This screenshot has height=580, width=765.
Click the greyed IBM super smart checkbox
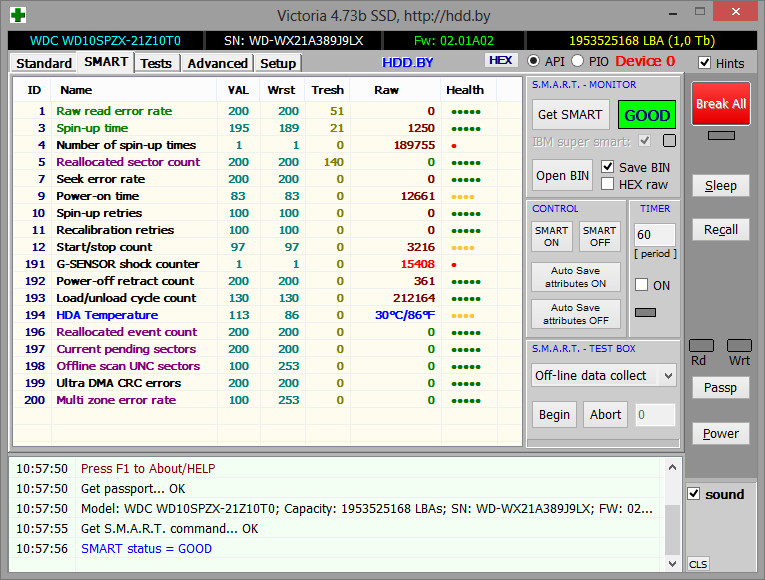645,141
